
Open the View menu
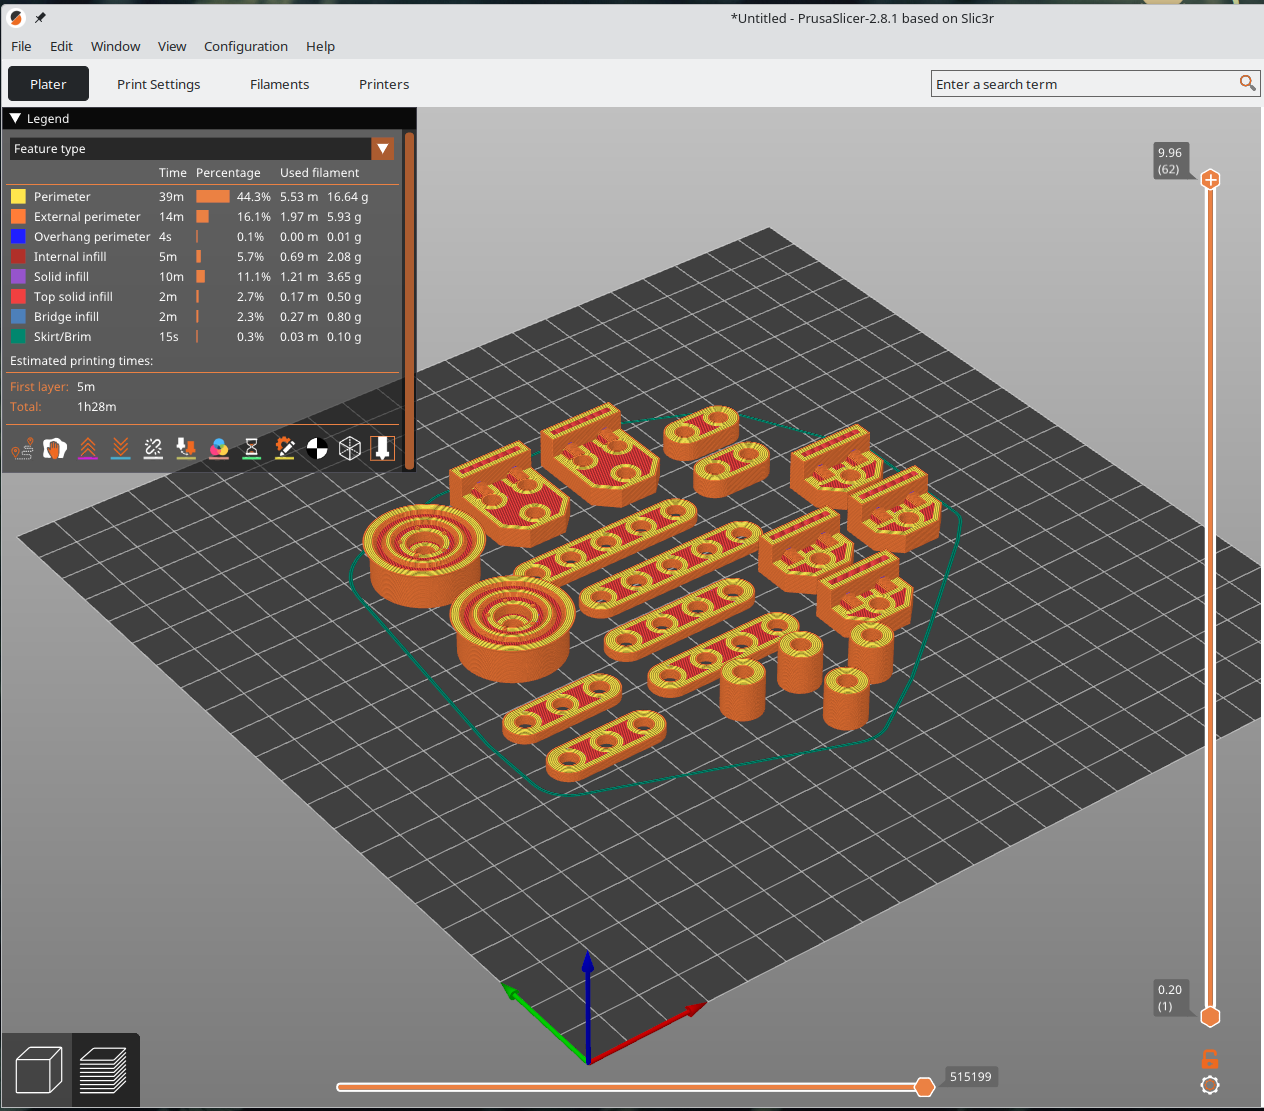pos(172,46)
